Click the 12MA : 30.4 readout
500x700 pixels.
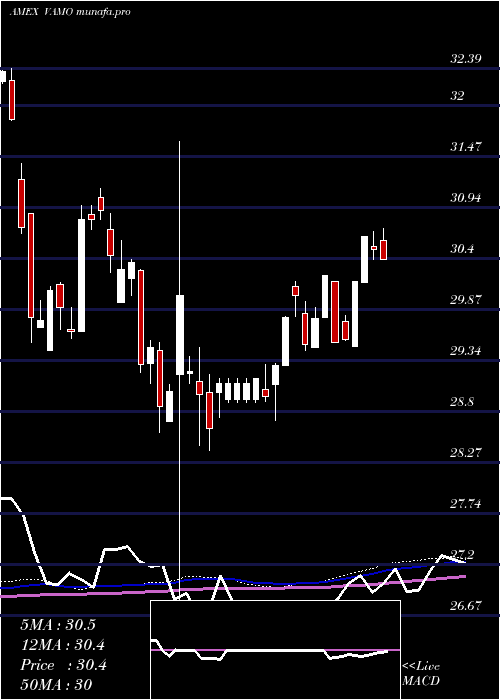pos(63,645)
